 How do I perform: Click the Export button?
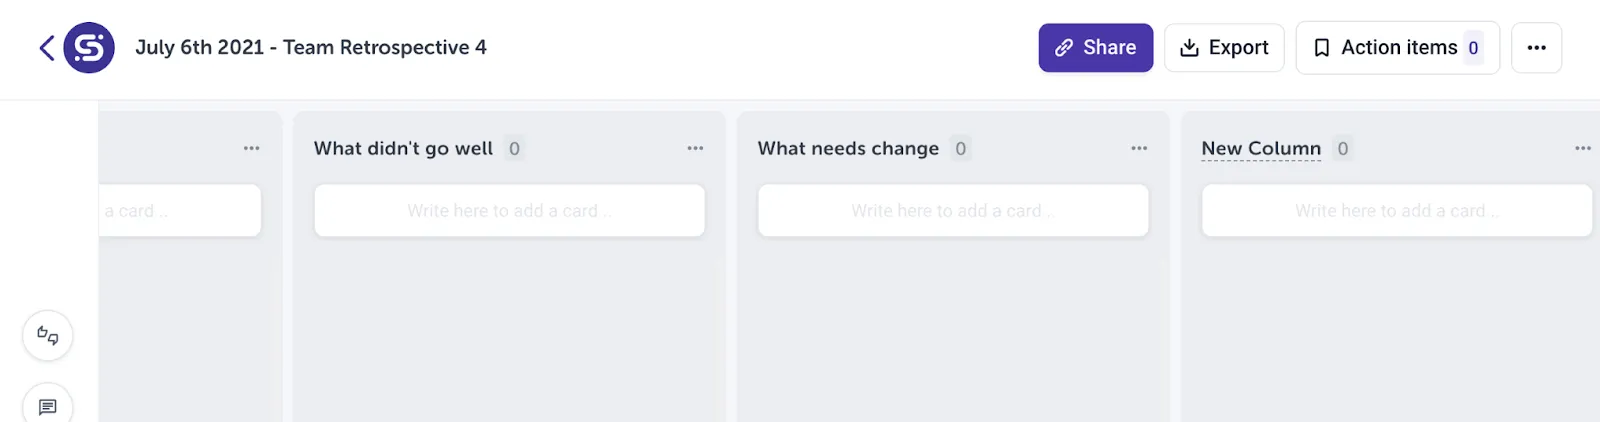click(1224, 48)
